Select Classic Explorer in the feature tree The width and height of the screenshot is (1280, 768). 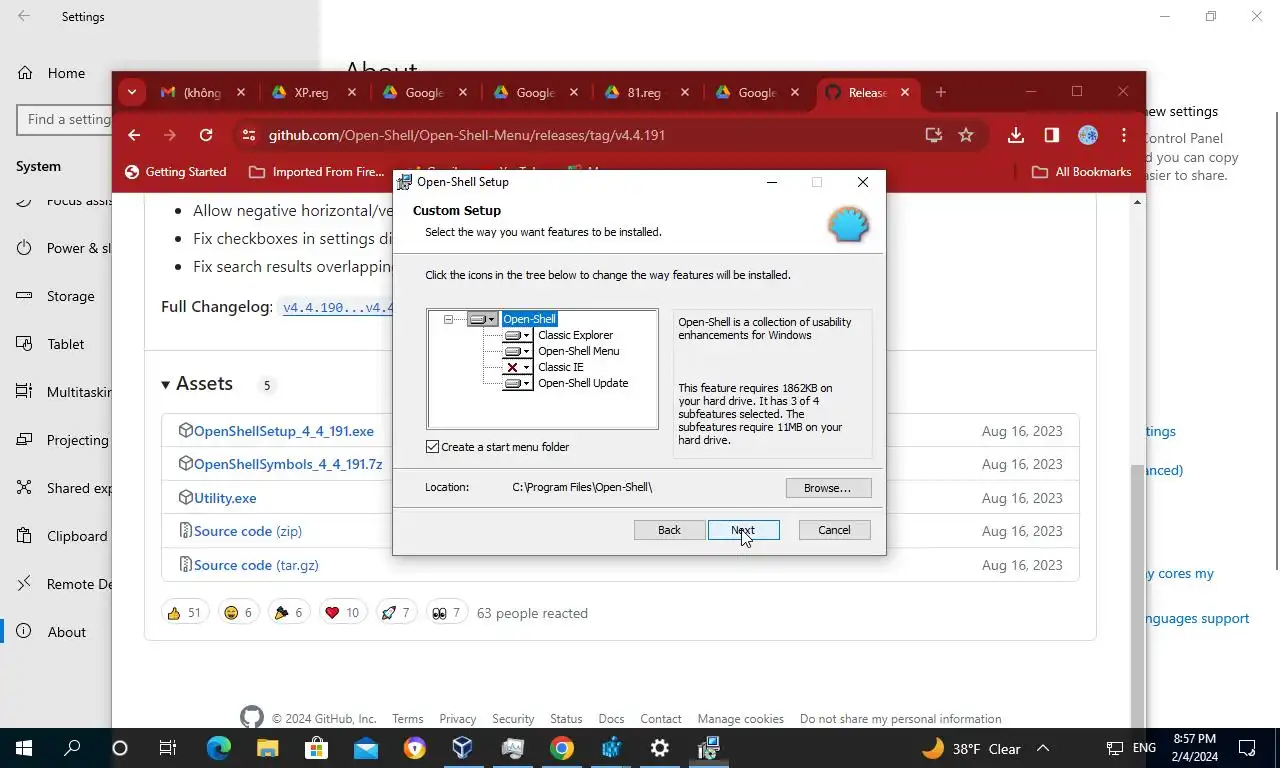pos(575,335)
